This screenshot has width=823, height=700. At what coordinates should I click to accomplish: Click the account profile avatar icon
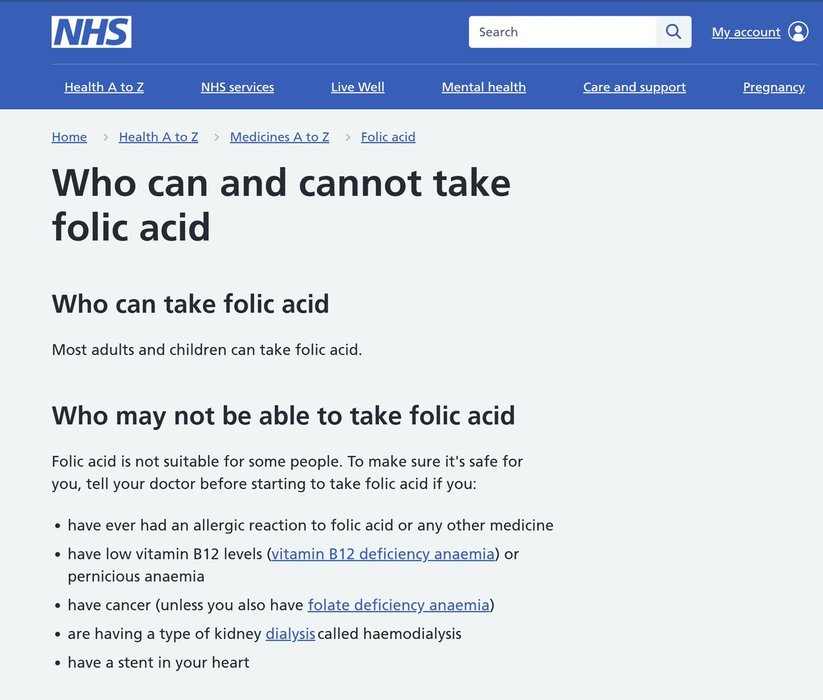(798, 32)
